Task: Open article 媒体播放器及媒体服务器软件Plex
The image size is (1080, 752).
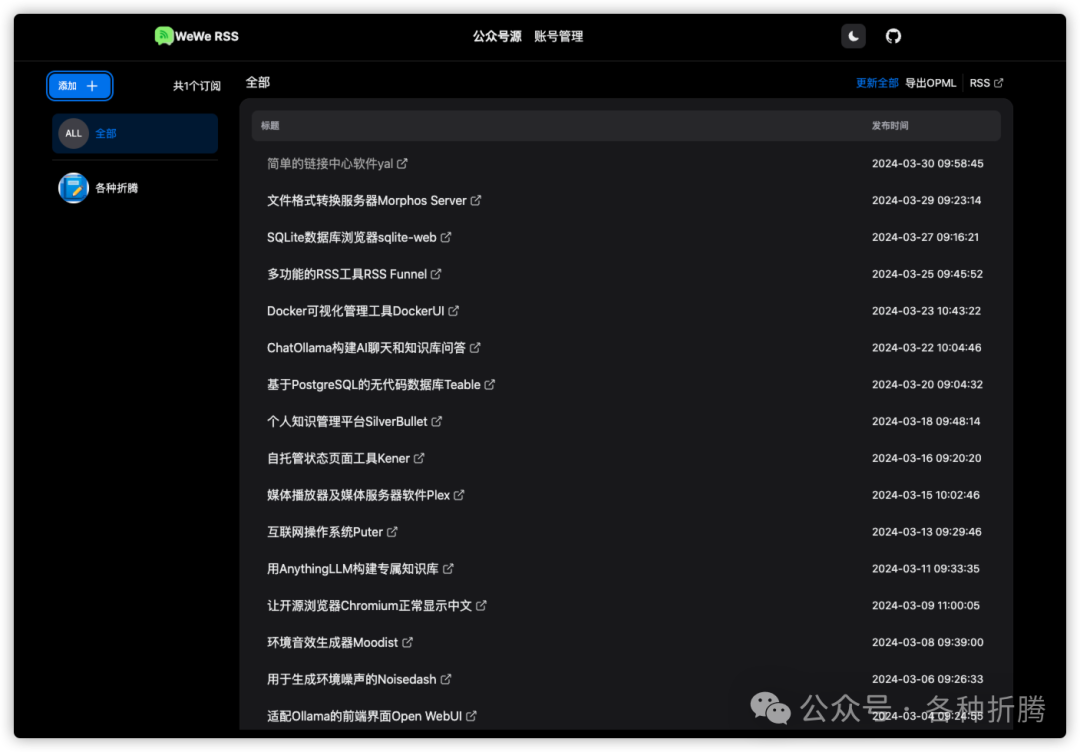Action: point(358,495)
